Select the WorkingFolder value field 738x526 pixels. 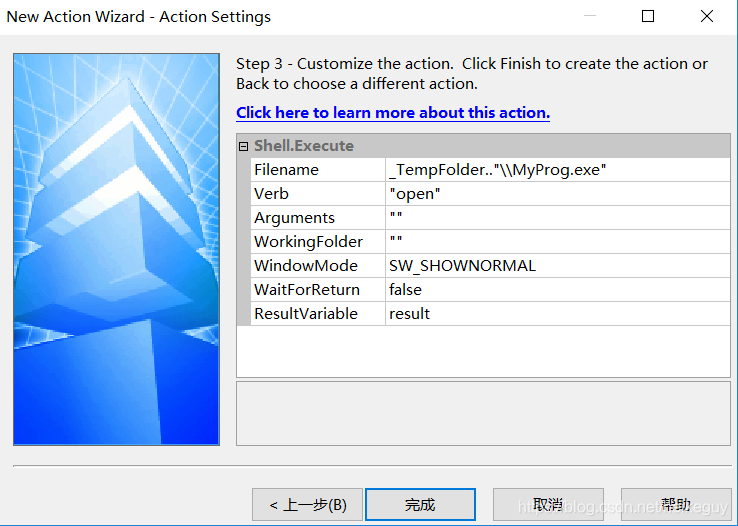pos(558,242)
